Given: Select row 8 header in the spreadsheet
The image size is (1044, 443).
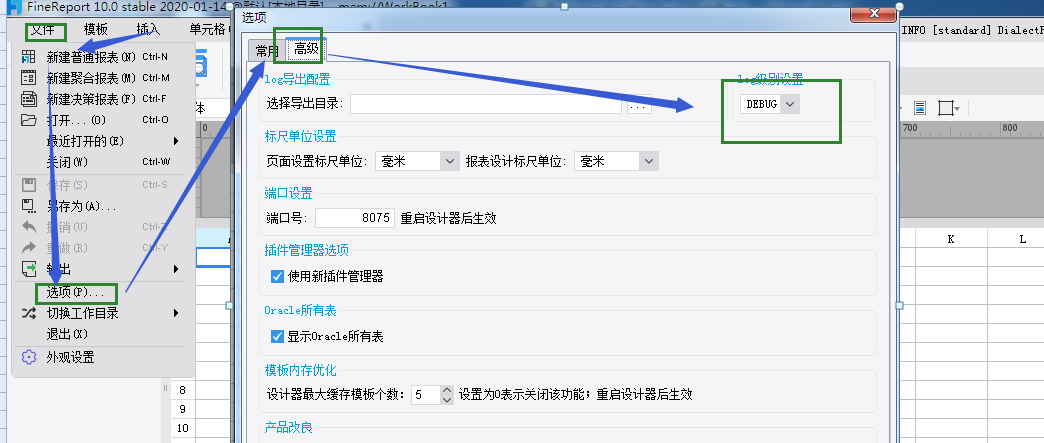Looking at the screenshot, I should 182,390.
